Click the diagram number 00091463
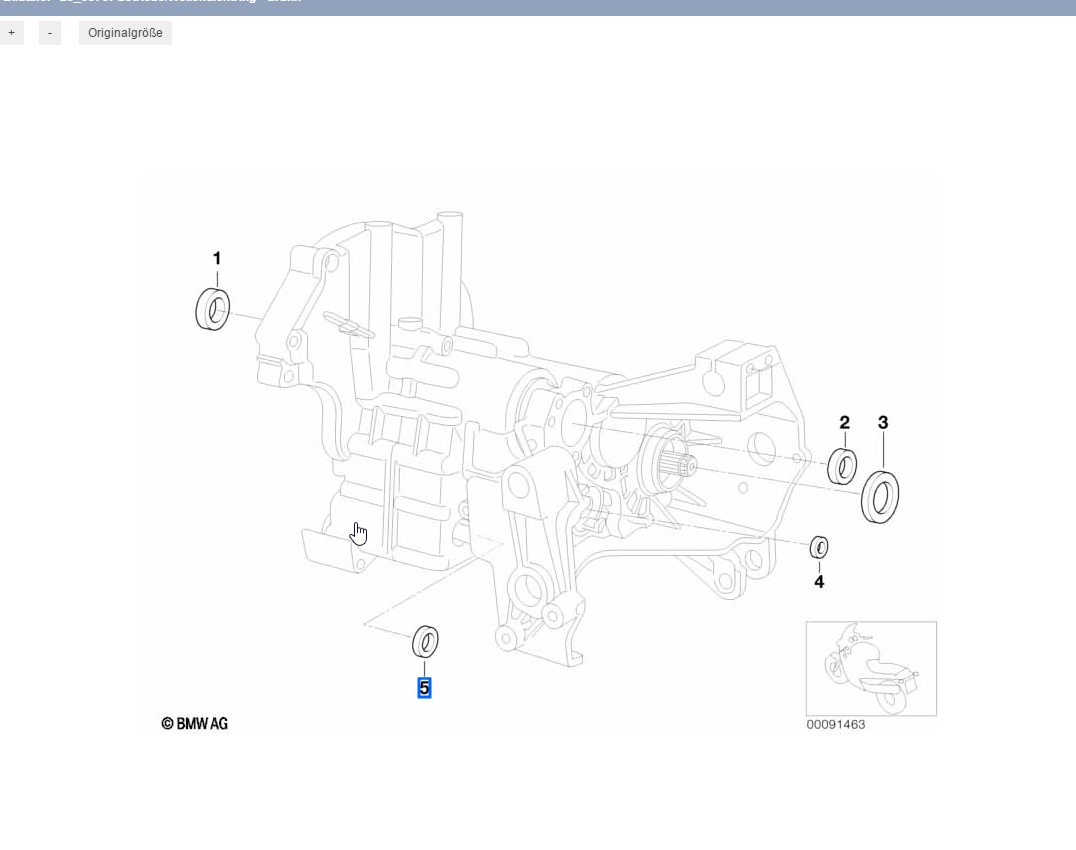Image resolution: width=1076 pixels, height=850 pixels. pyautogui.click(x=835, y=725)
